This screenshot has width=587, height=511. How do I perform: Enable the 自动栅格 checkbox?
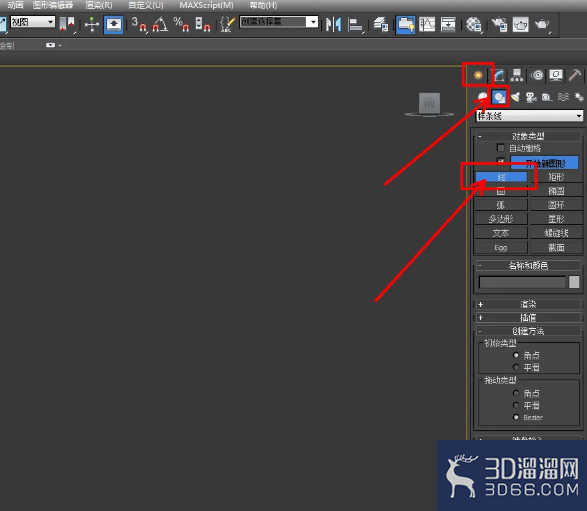pyautogui.click(x=501, y=147)
